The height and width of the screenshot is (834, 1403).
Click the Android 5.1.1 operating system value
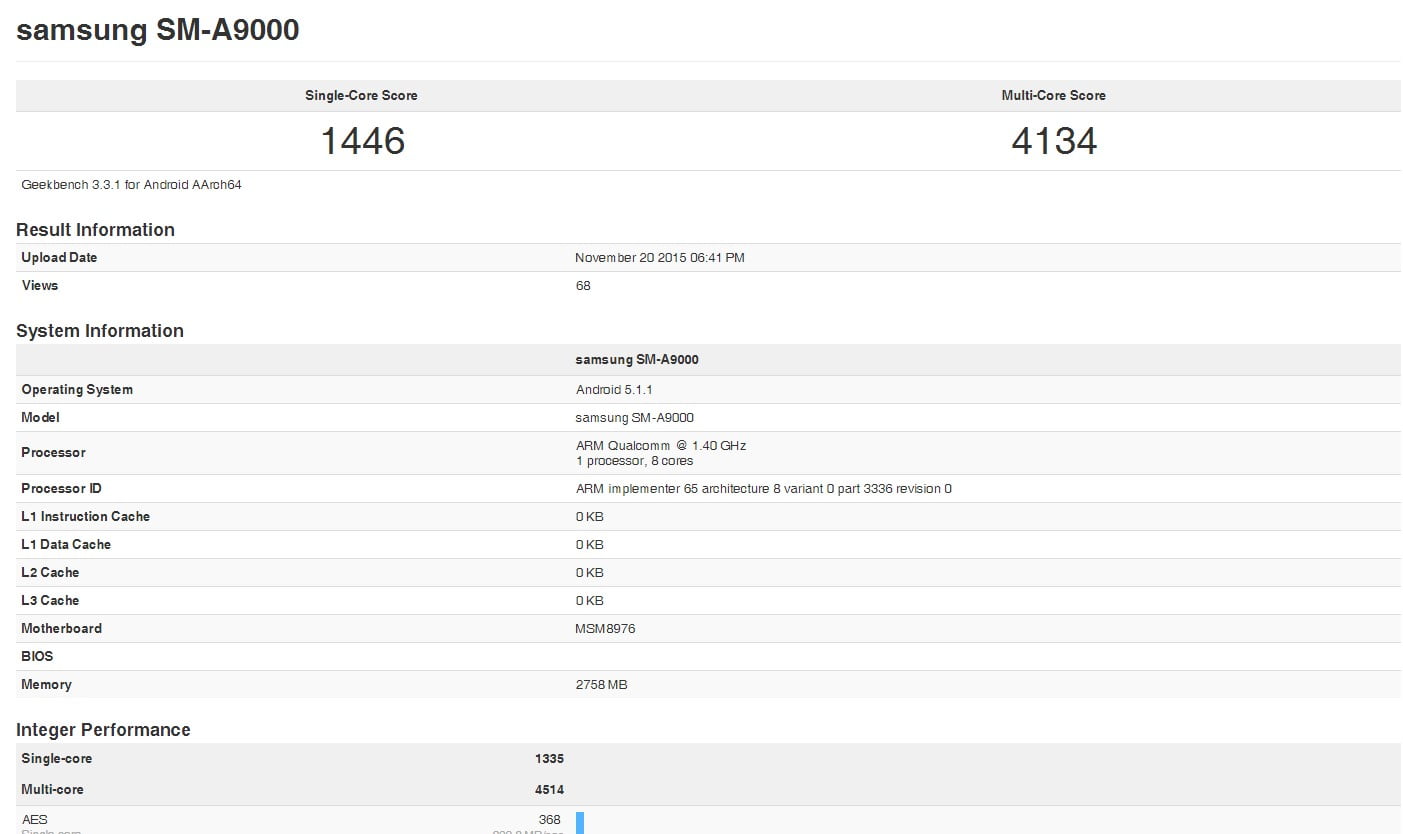tap(614, 390)
